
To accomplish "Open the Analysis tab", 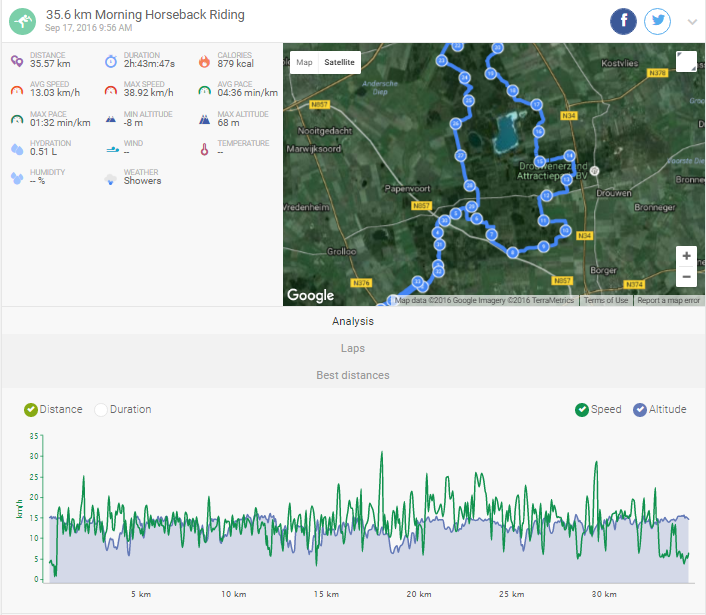I will point(353,321).
